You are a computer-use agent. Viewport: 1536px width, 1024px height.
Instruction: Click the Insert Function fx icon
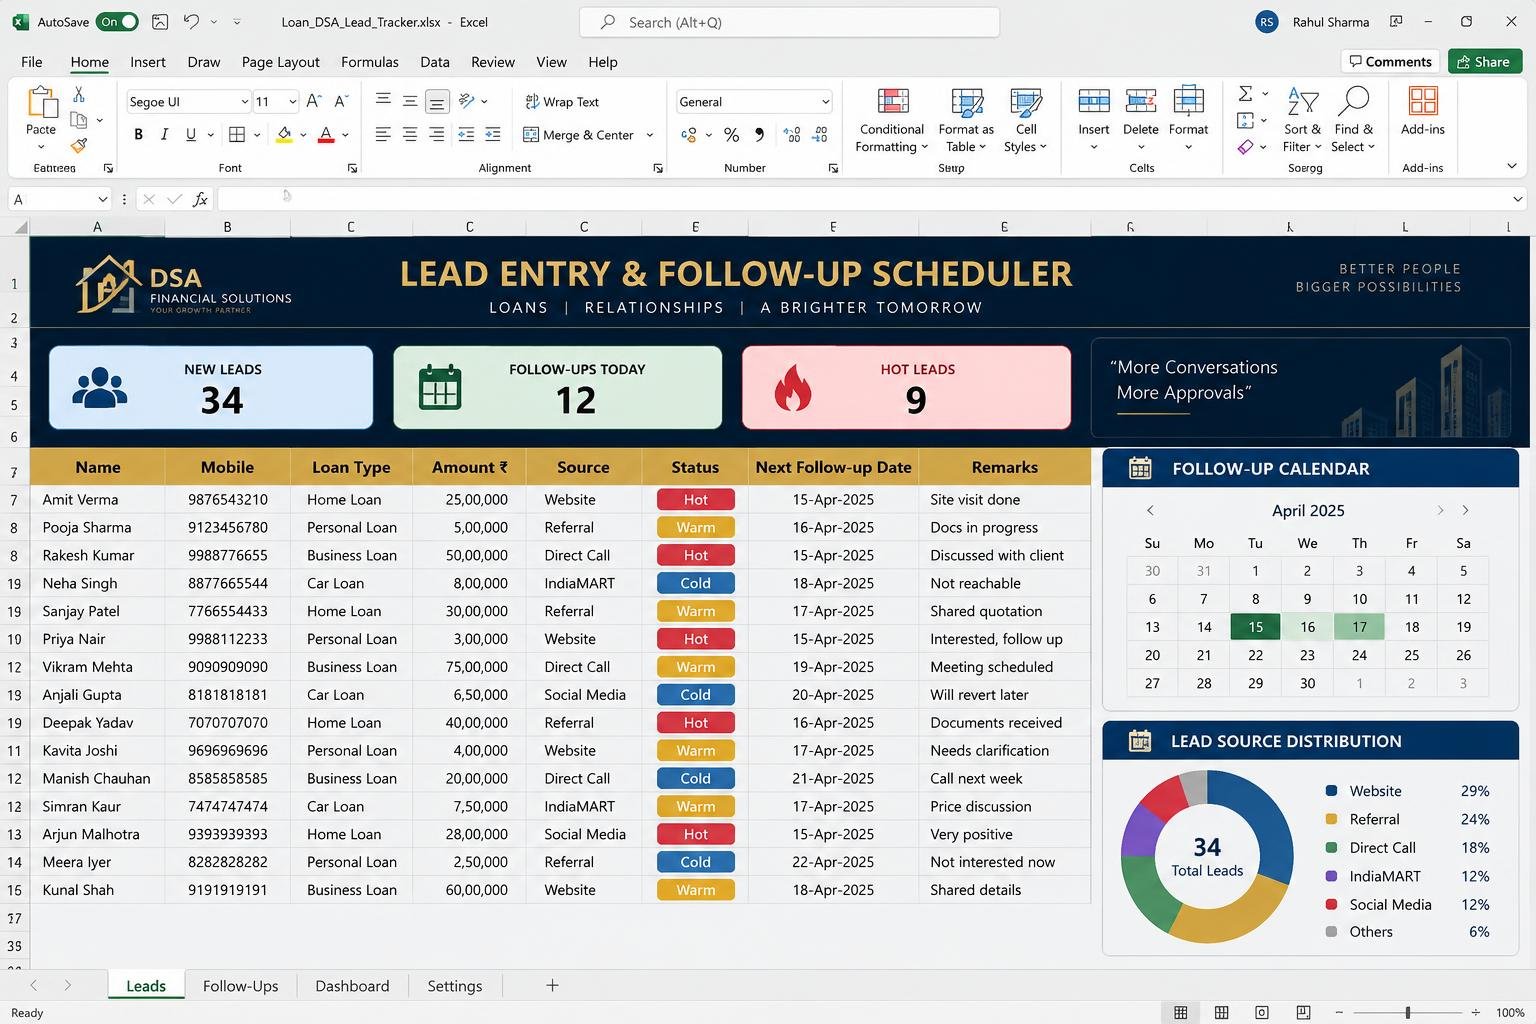click(x=200, y=199)
